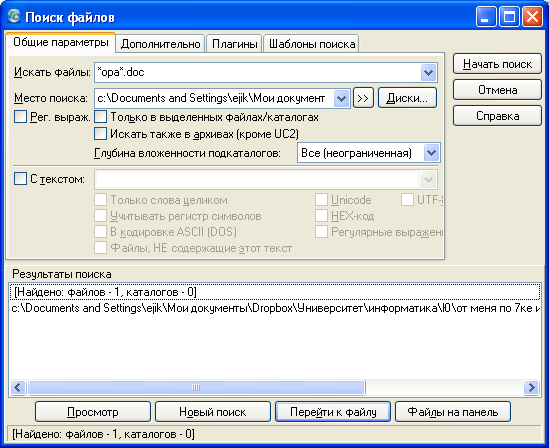Click the Отмена button

[x=497, y=90]
